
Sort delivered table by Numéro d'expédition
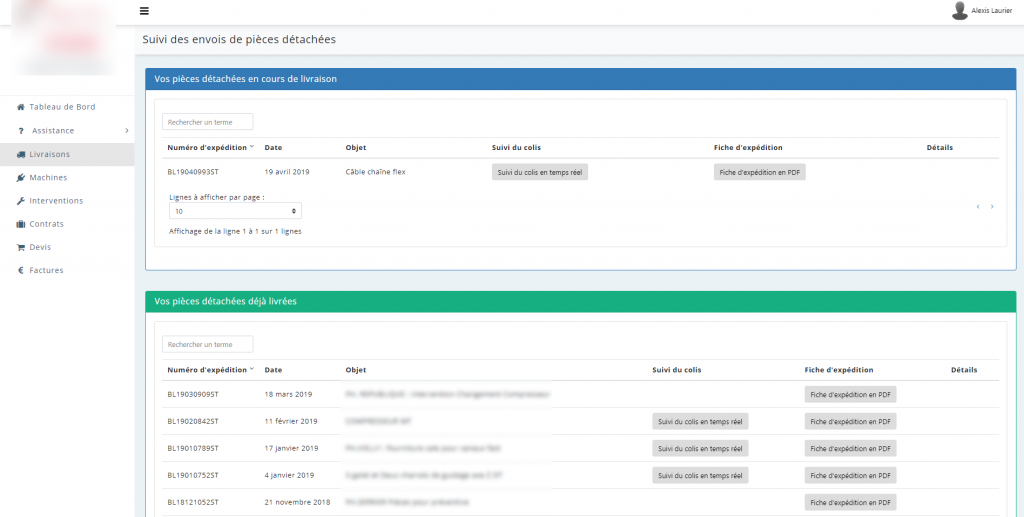[210, 370]
